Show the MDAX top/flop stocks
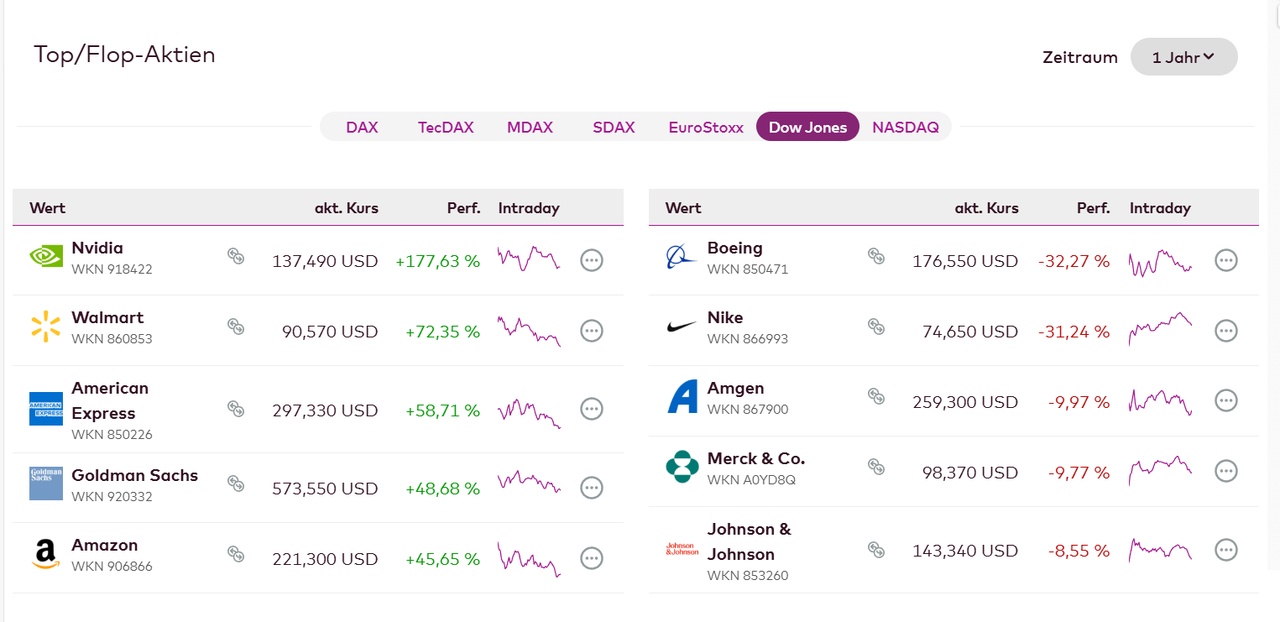The width and height of the screenshot is (1280, 622). [x=530, y=127]
